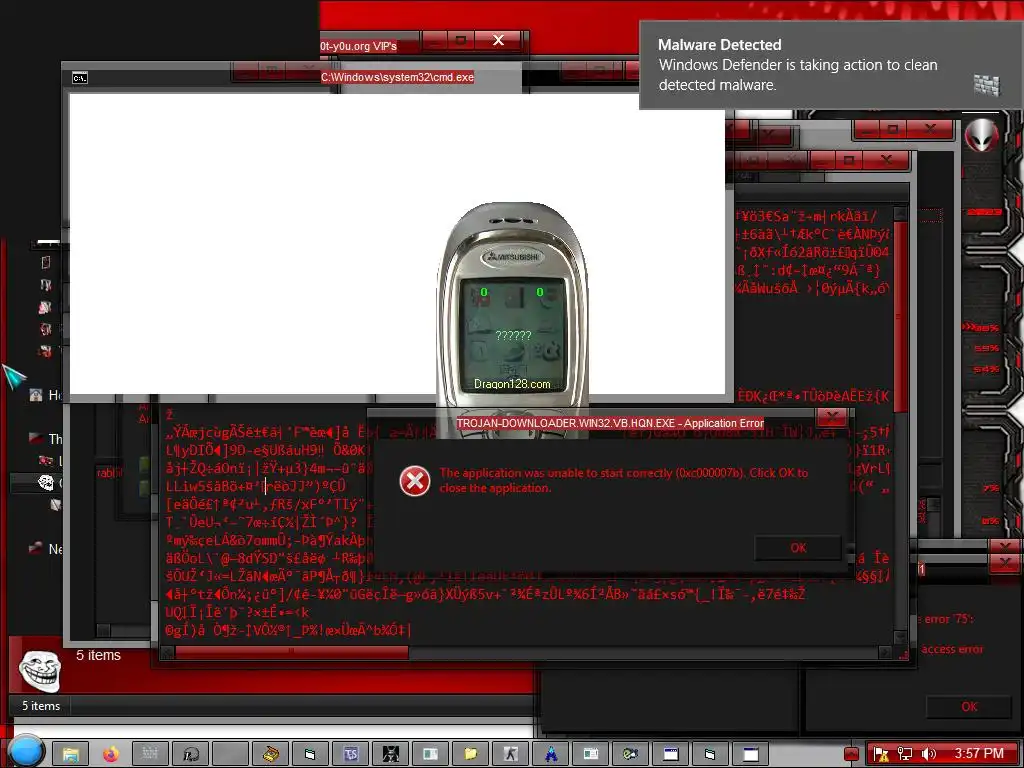1024x768 pixels.
Task: Open the yellow briefcase-like taskbar app
Action: click(270, 754)
